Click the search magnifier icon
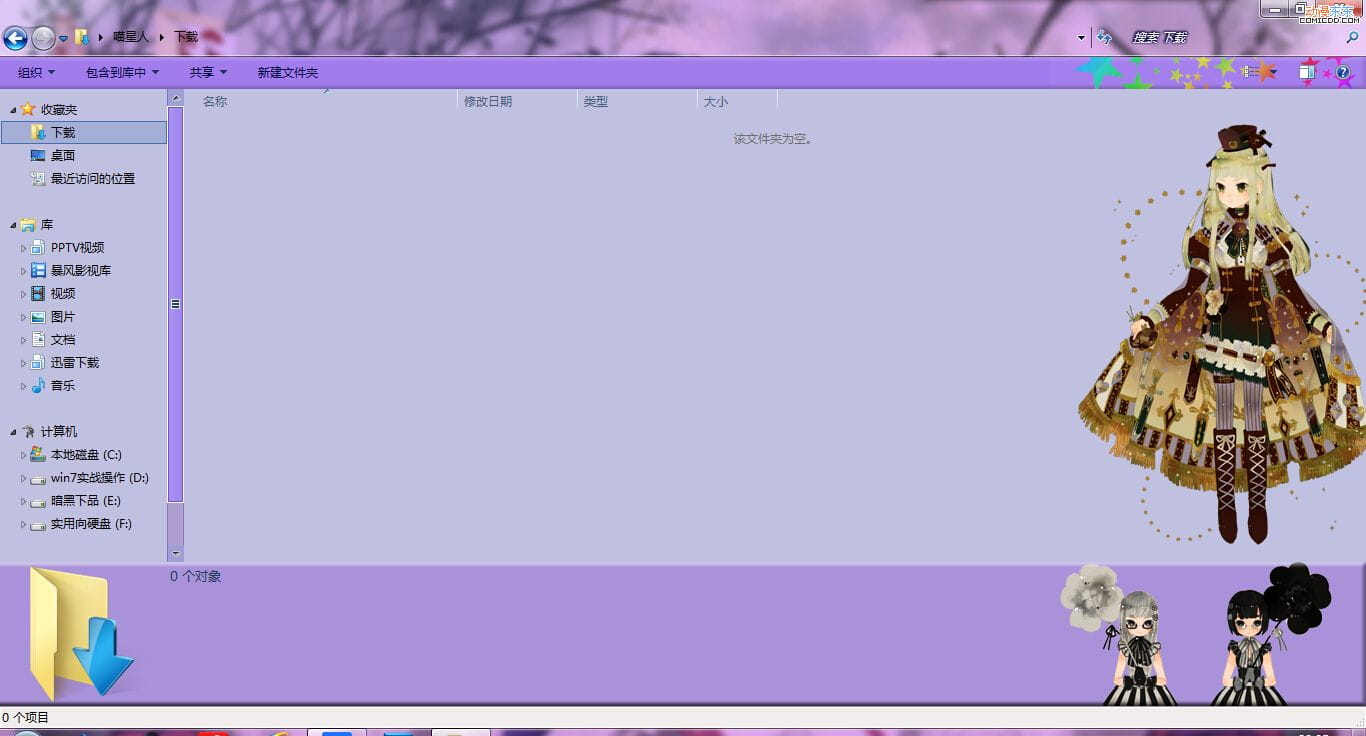The width and height of the screenshot is (1366, 736). tap(1351, 36)
